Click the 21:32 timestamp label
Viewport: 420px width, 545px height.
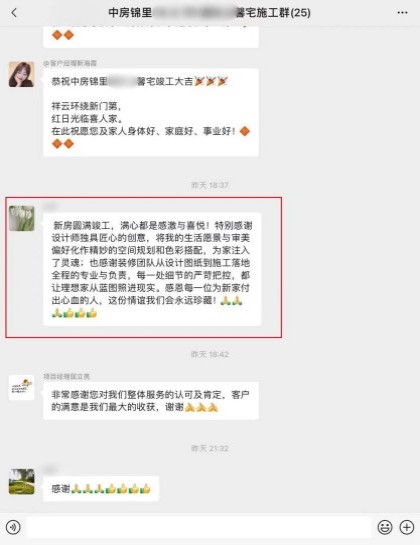pos(210,448)
